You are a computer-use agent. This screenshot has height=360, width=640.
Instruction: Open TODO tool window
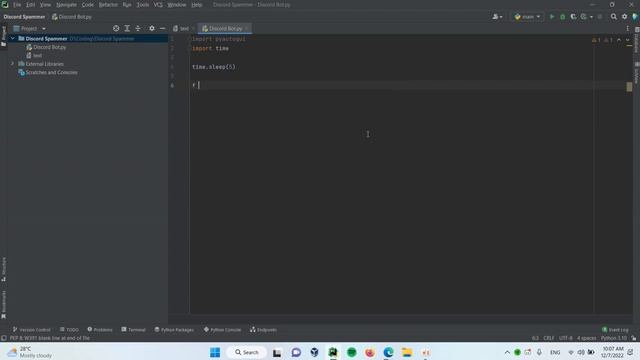(x=69, y=330)
